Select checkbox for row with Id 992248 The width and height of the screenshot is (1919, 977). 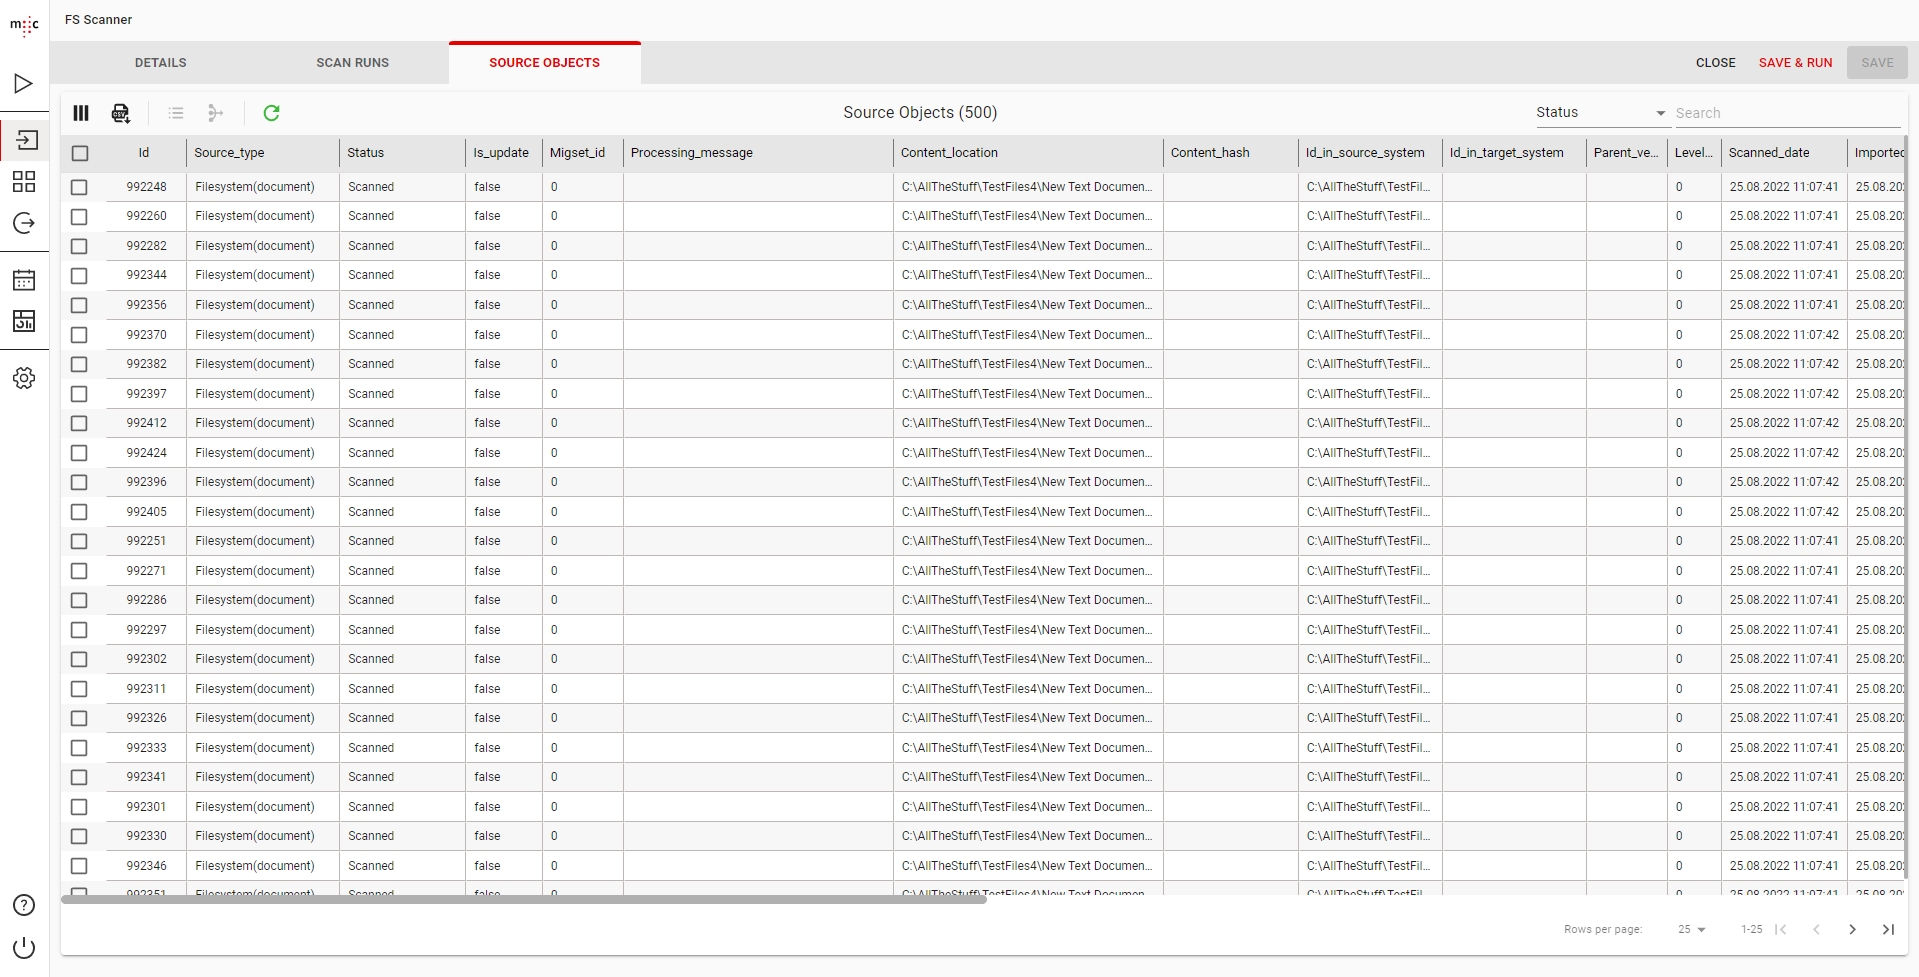(80, 187)
